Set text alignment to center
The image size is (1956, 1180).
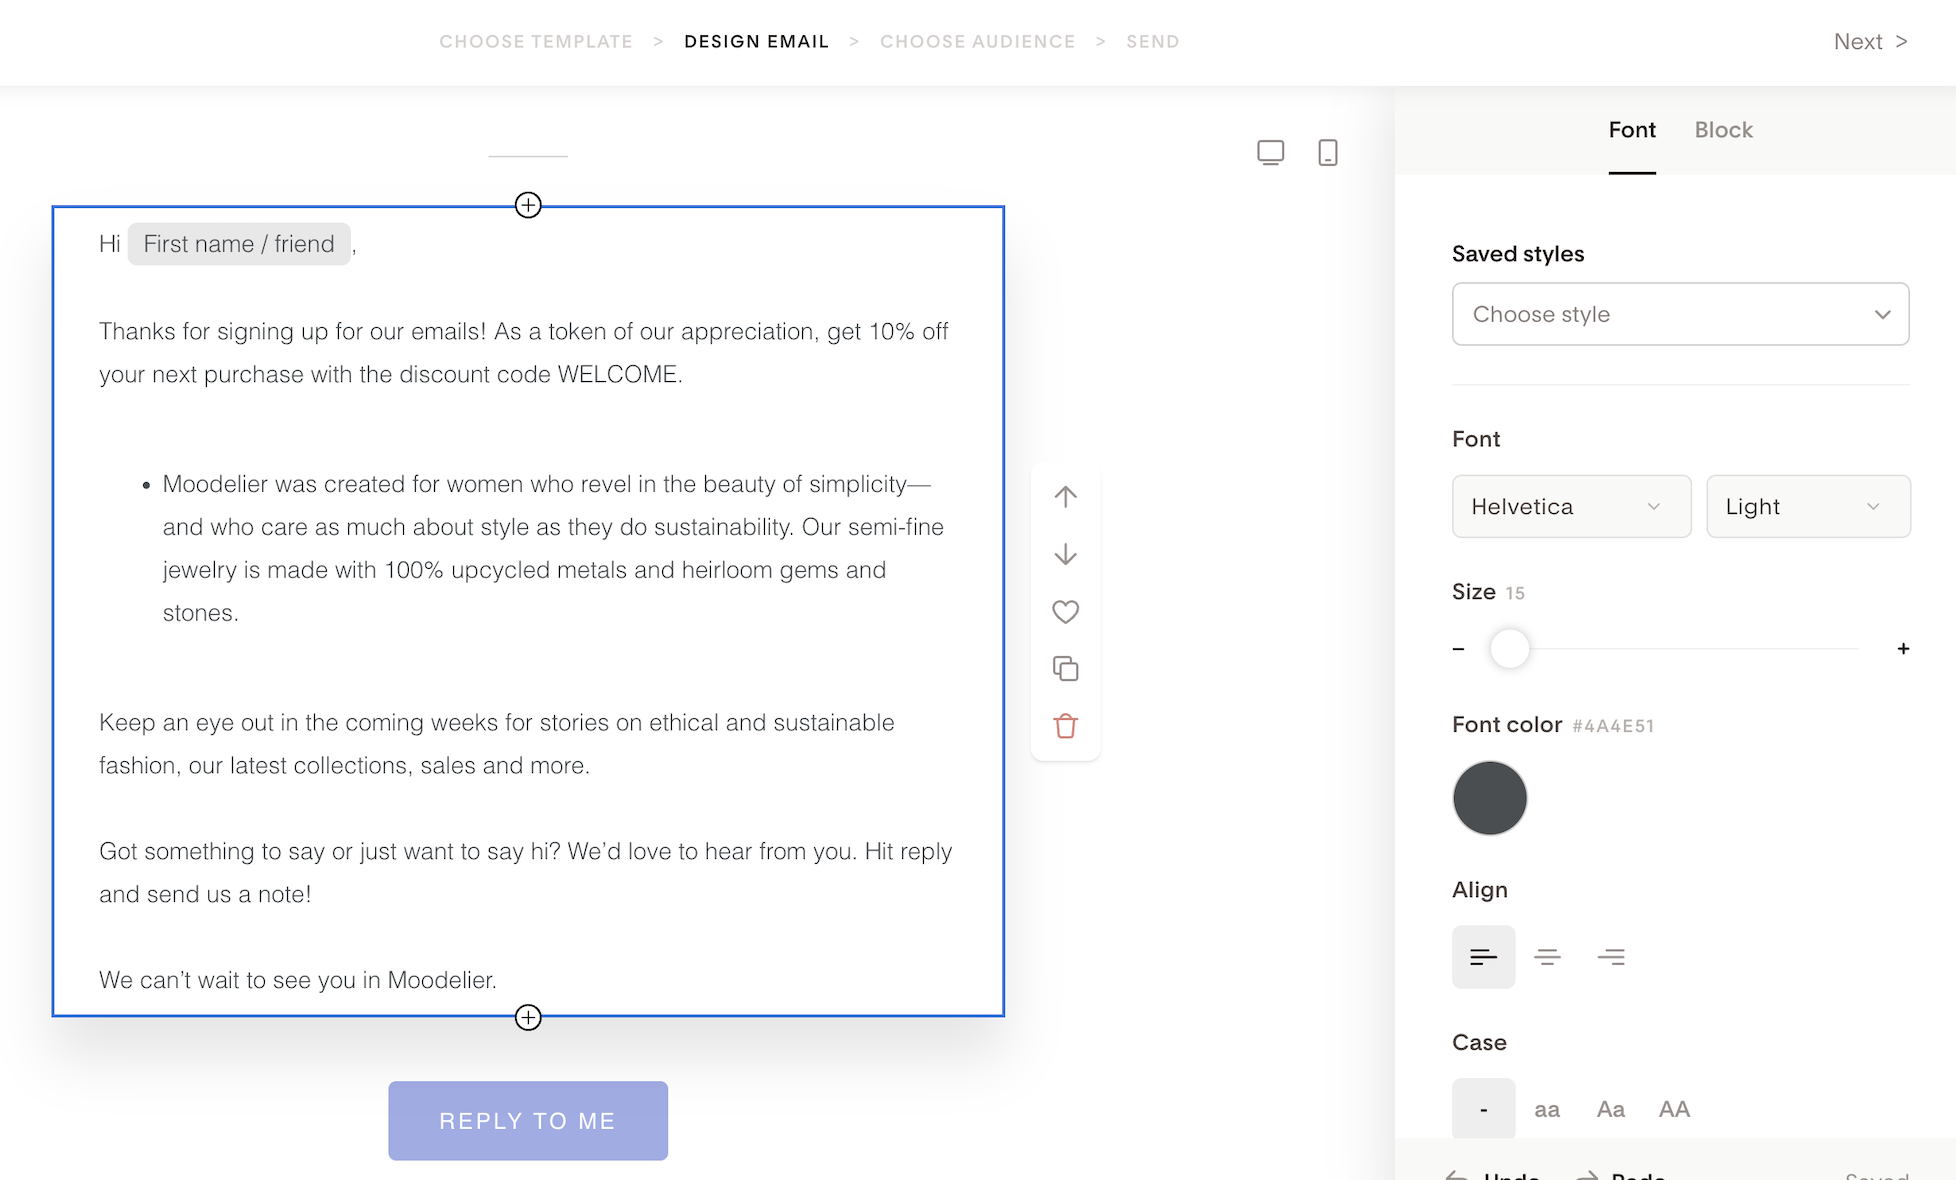point(1547,957)
